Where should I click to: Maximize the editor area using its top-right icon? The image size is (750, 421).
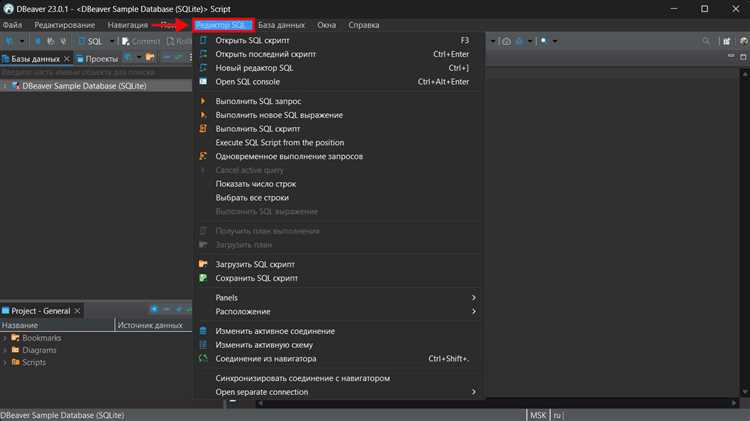[x=743, y=57]
